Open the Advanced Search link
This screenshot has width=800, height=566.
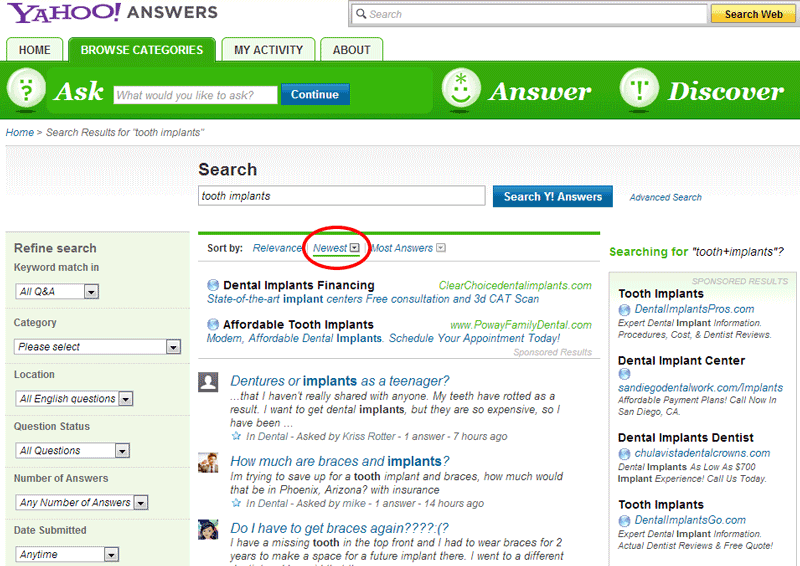point(665,198)
